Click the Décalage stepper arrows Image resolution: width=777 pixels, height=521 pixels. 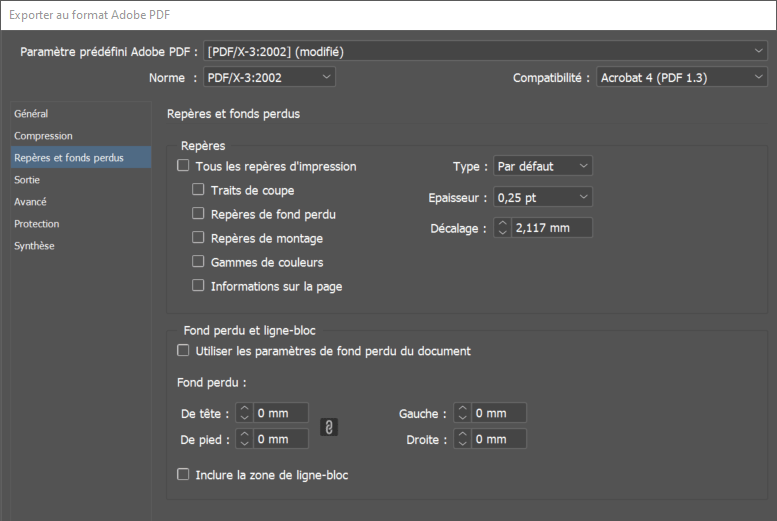(x=503, y=228)
